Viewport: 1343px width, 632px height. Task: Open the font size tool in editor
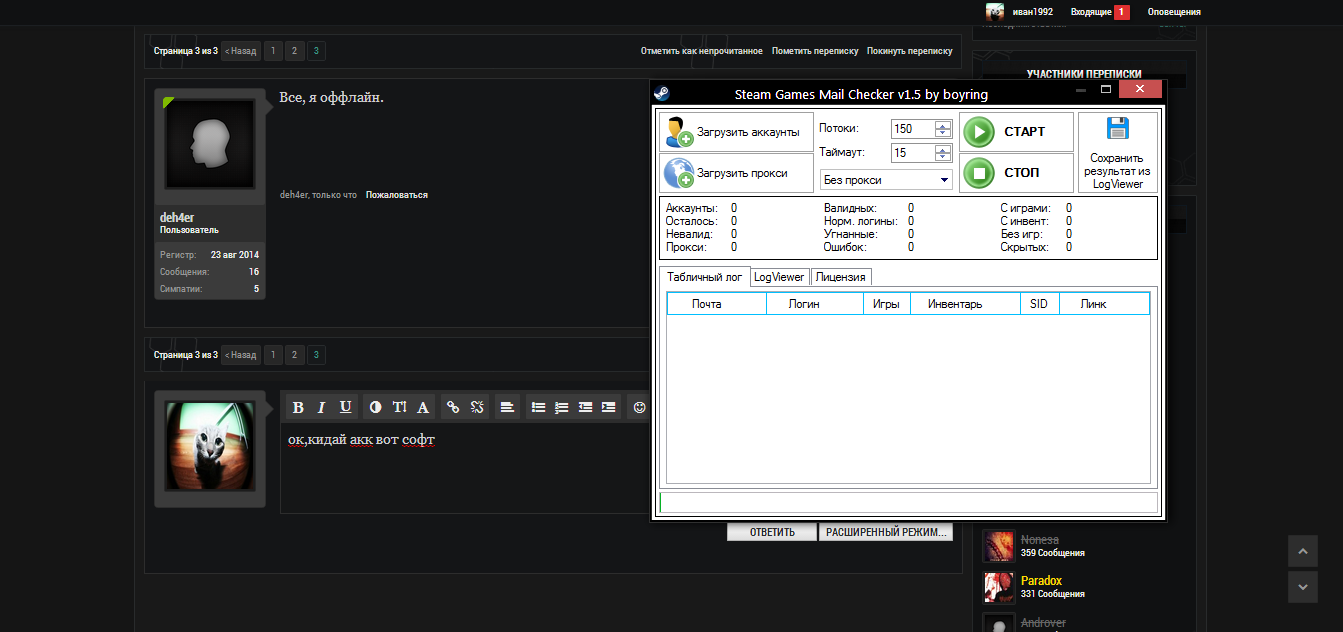click(x=400, y=407)
